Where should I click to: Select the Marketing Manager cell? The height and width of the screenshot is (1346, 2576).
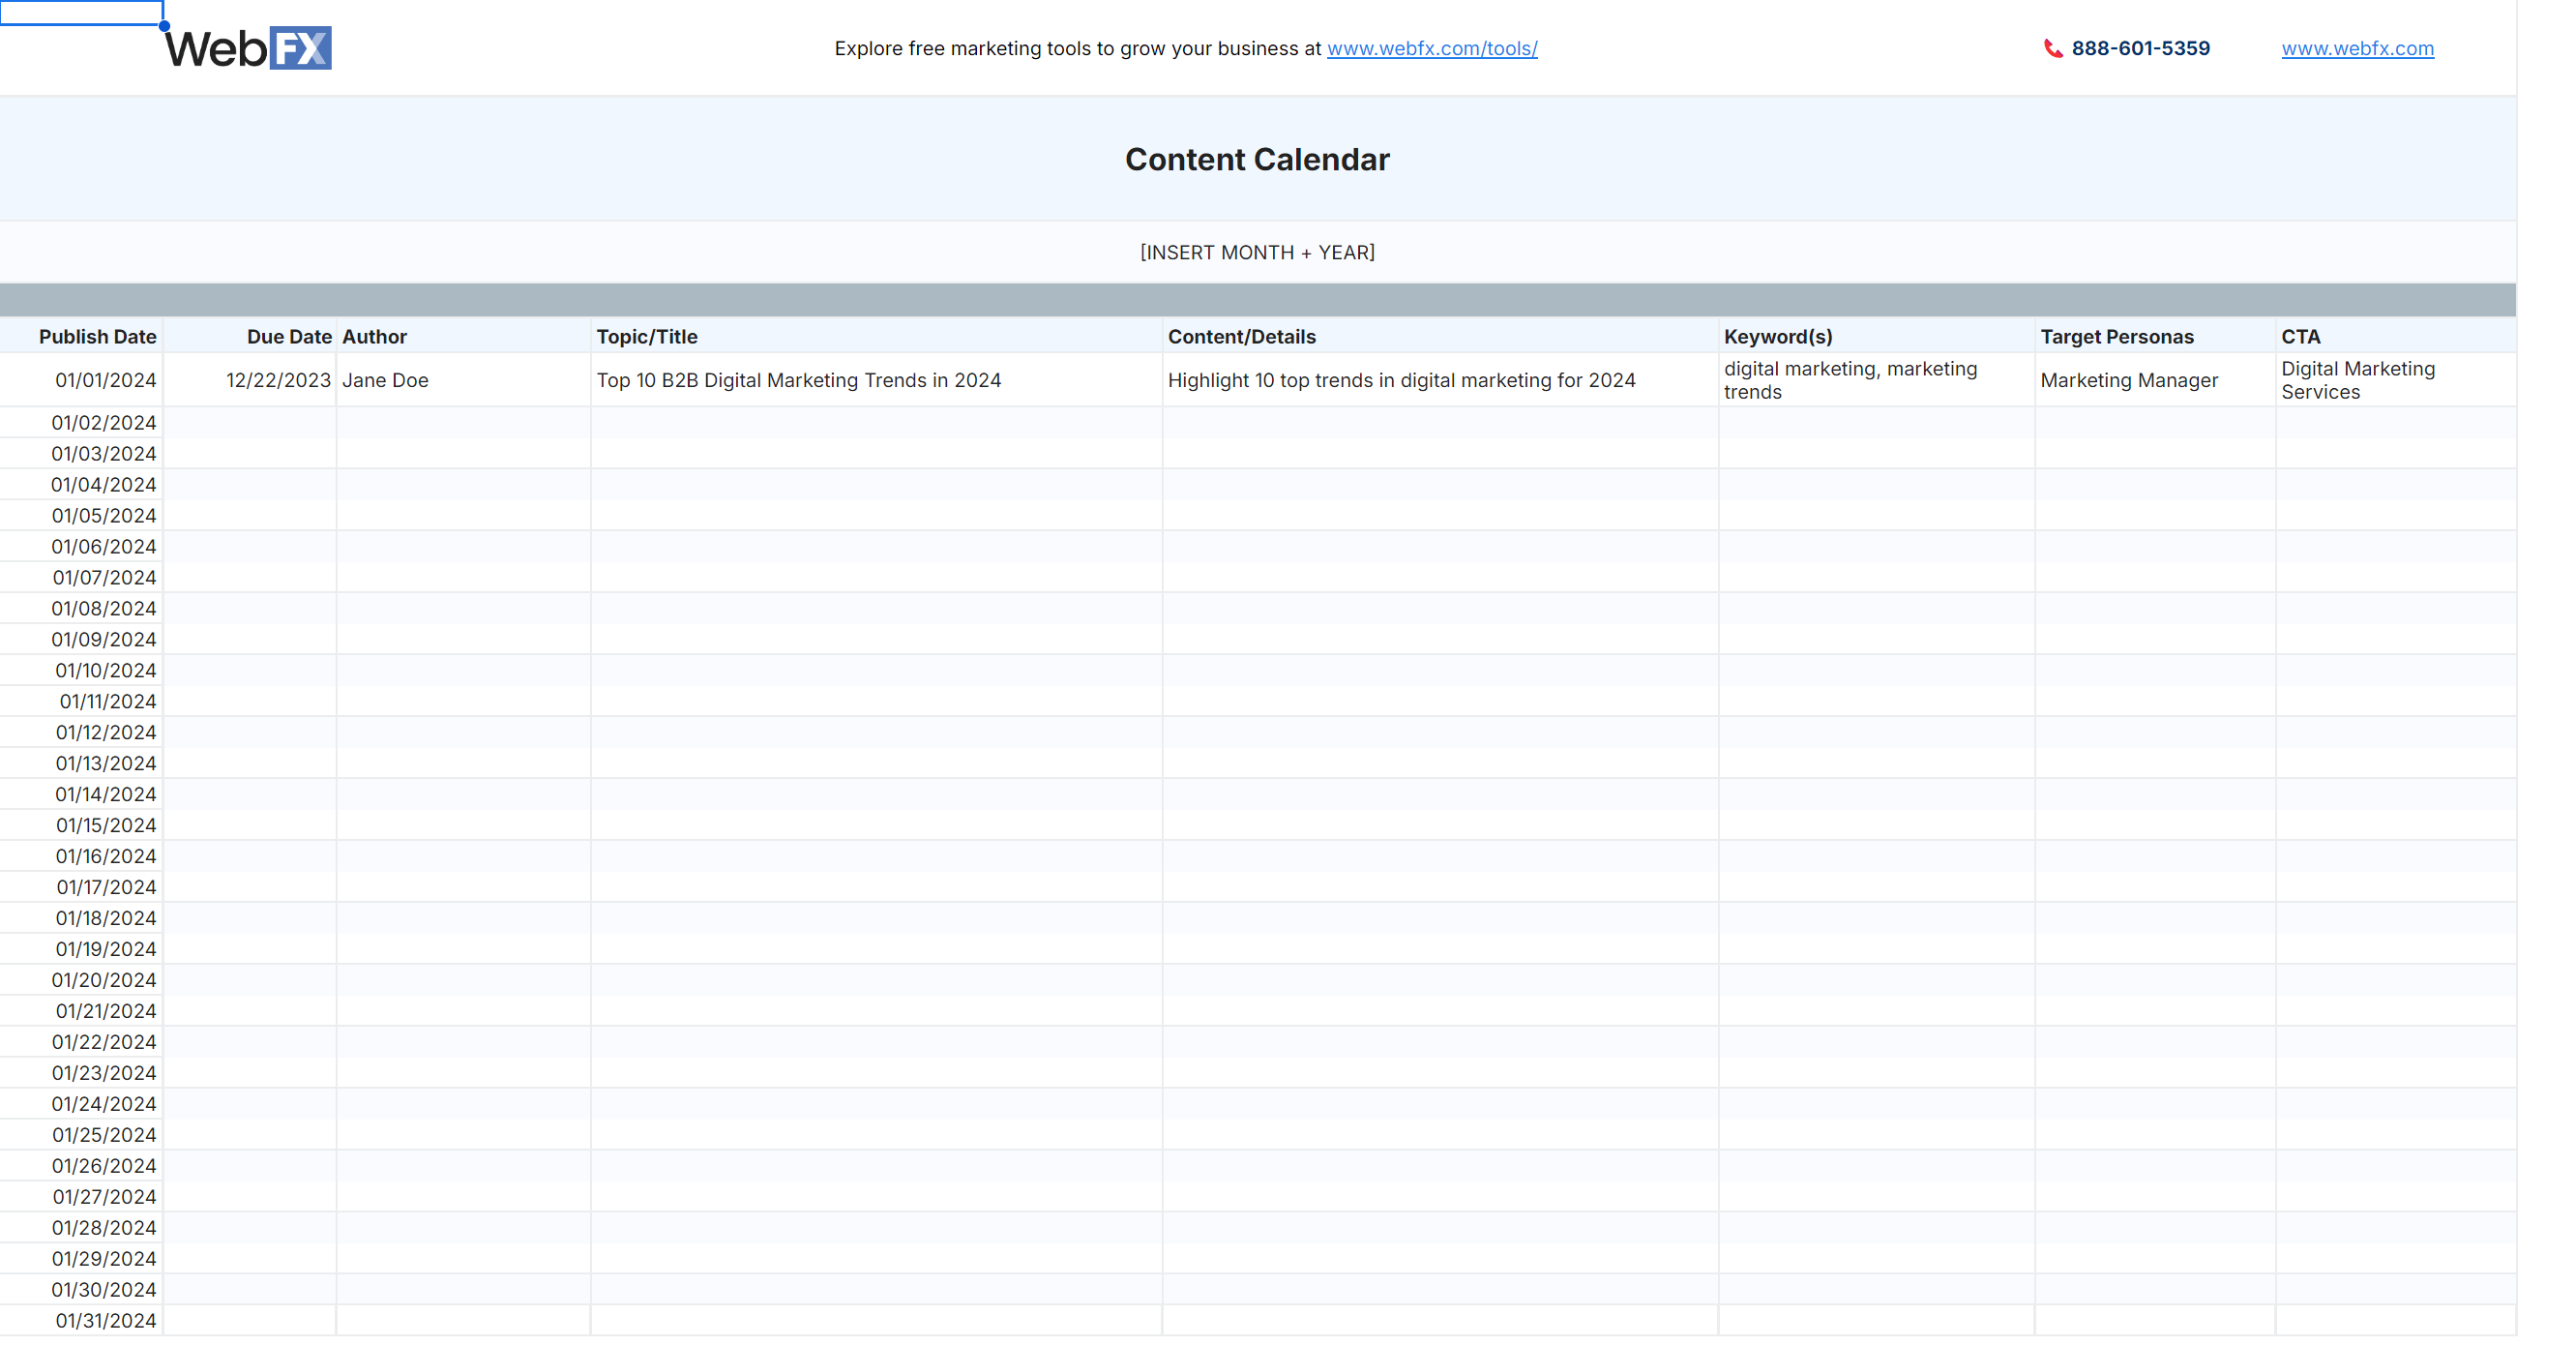pyautogui.click(x=2155, y=380)
